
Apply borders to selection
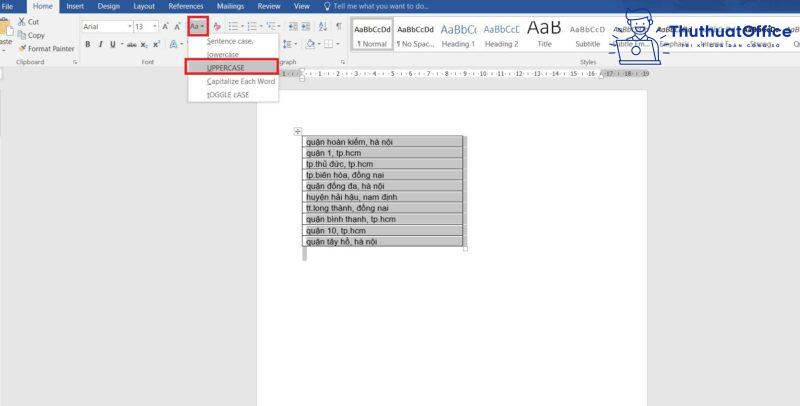tap(328, 44)
